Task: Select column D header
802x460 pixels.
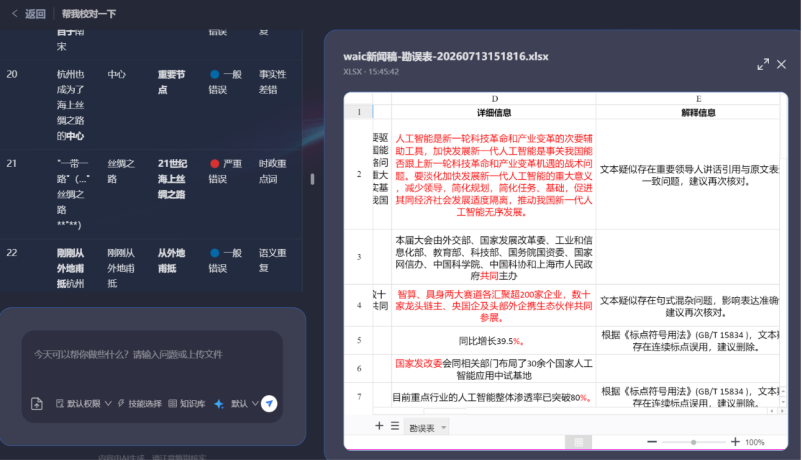Action: pyautogui.click(x=494, y=99)
